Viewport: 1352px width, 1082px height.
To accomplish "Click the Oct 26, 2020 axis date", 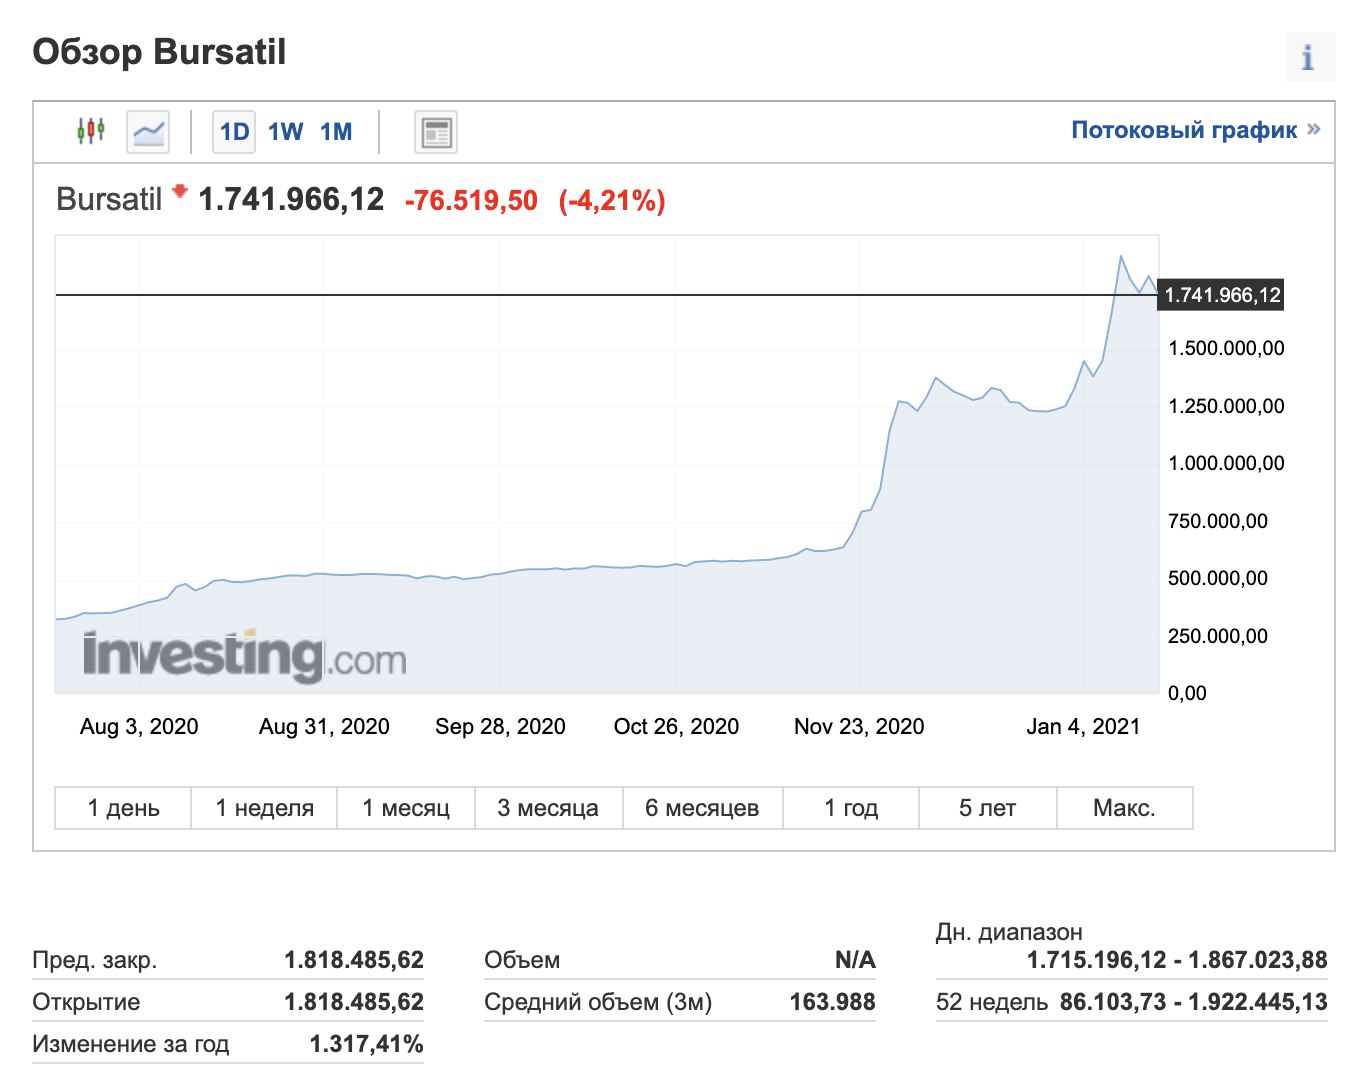I will (676, 727).
